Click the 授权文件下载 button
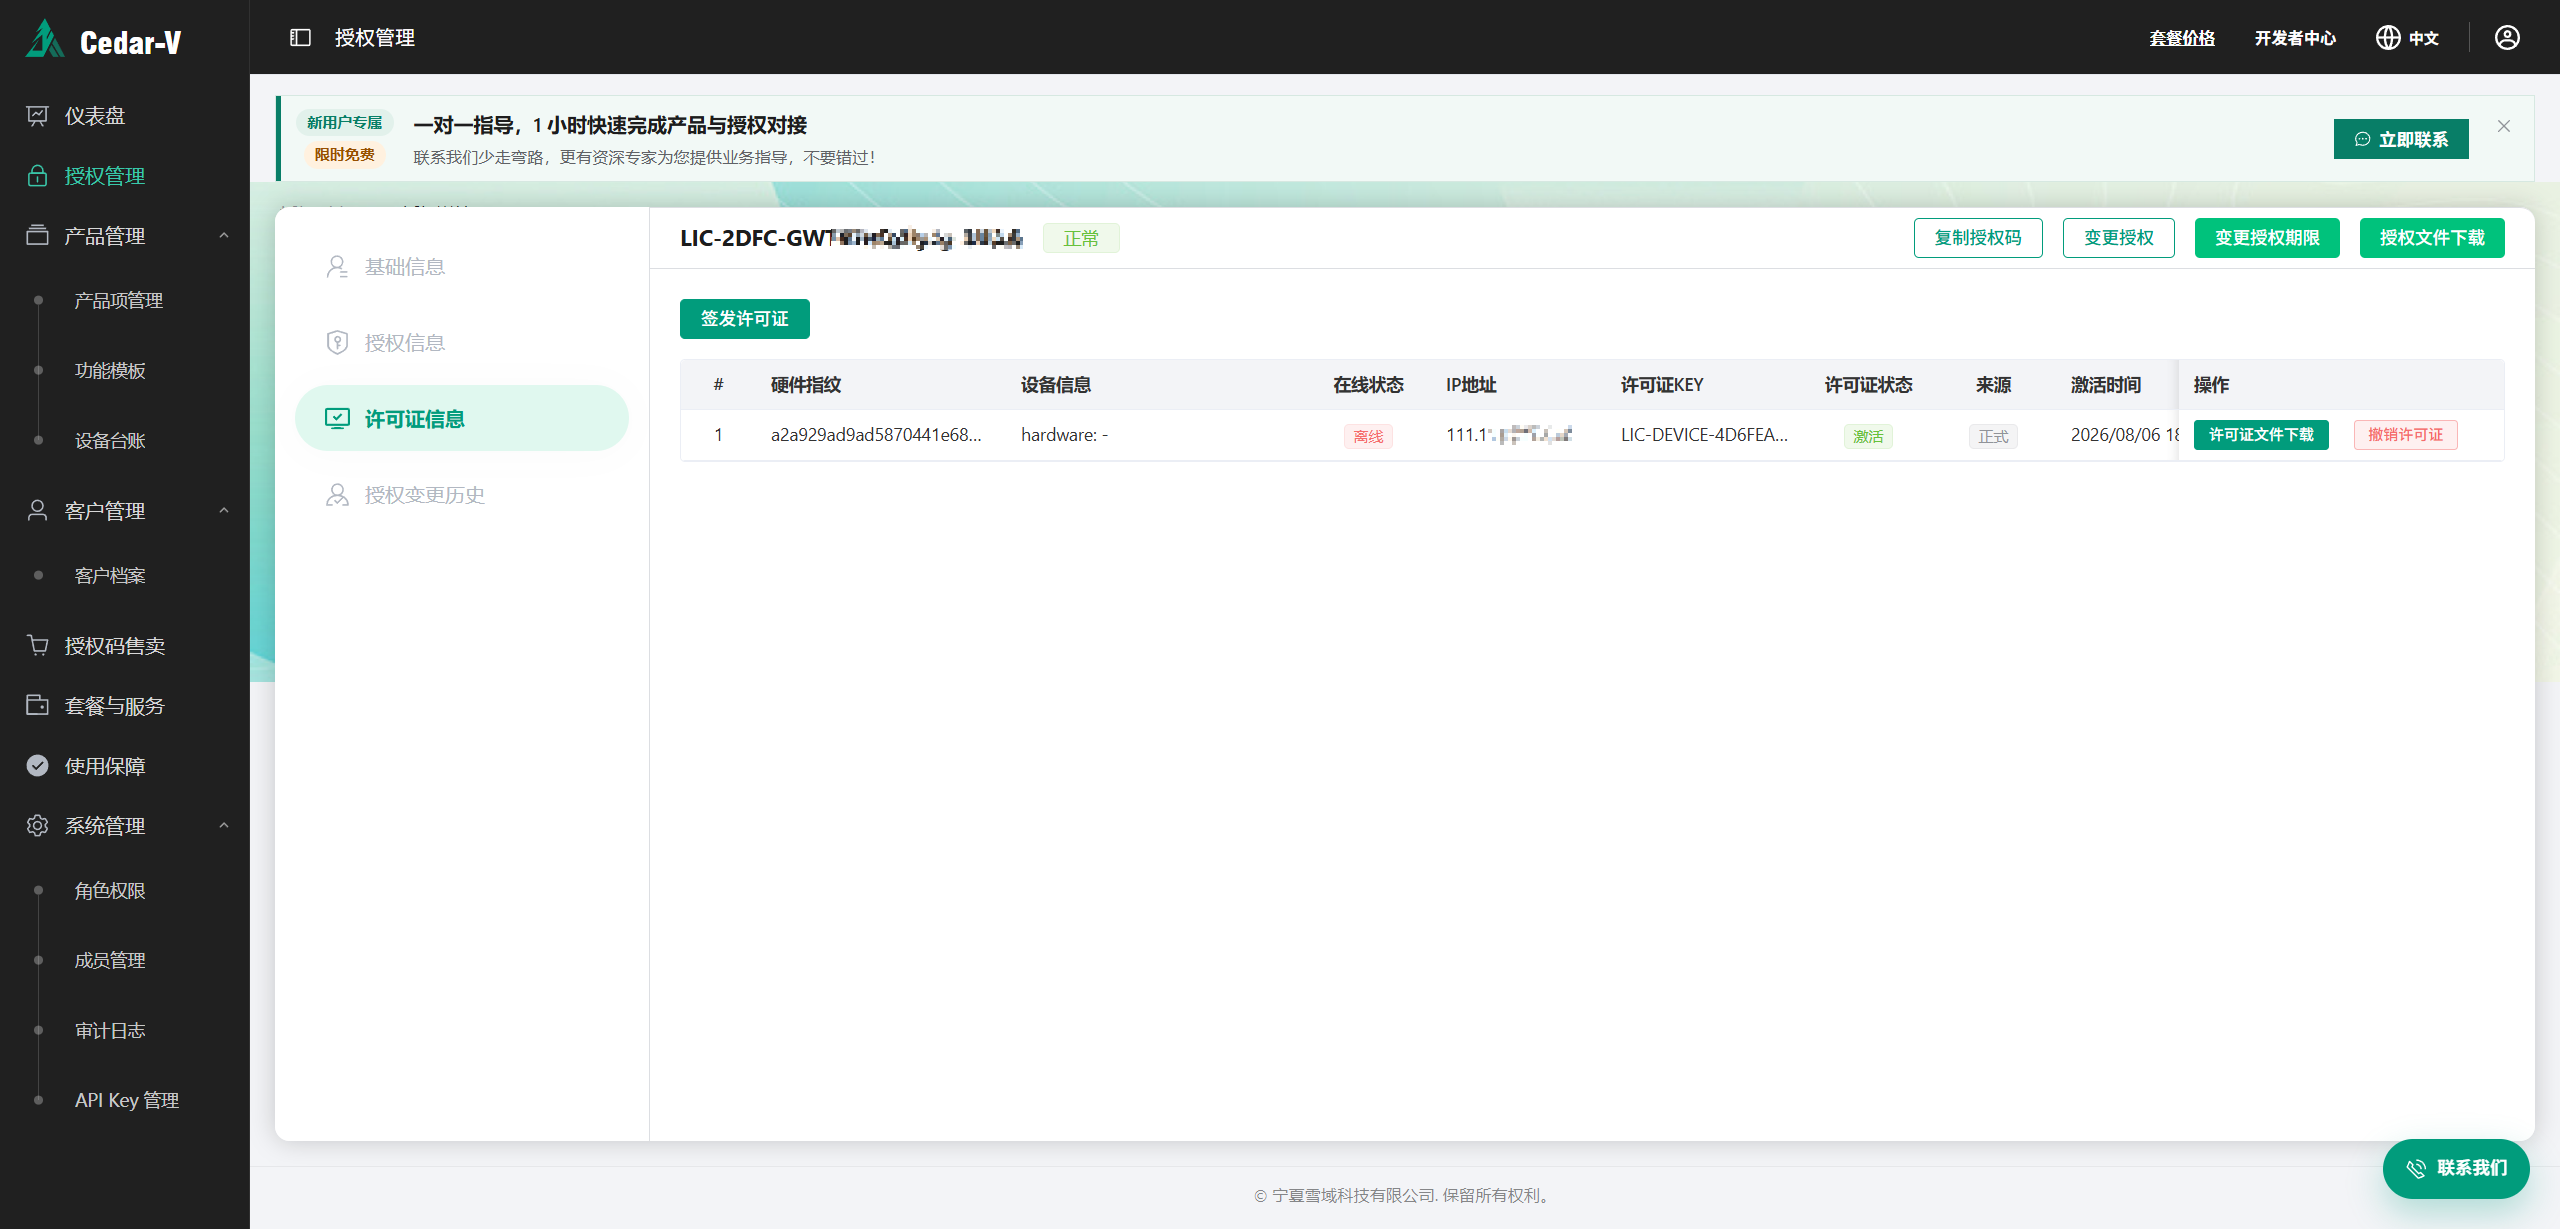 (2432, 238)
